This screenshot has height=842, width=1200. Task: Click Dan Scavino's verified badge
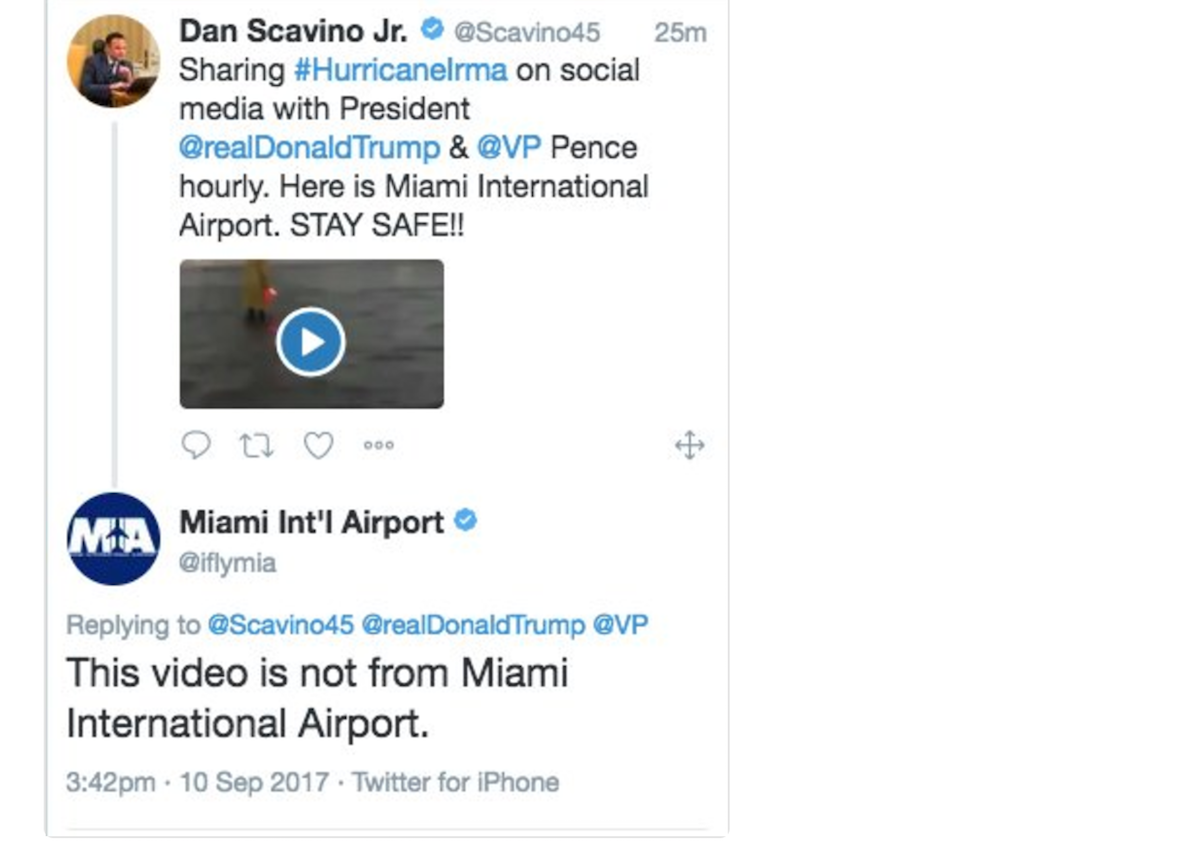click(432, 31)
